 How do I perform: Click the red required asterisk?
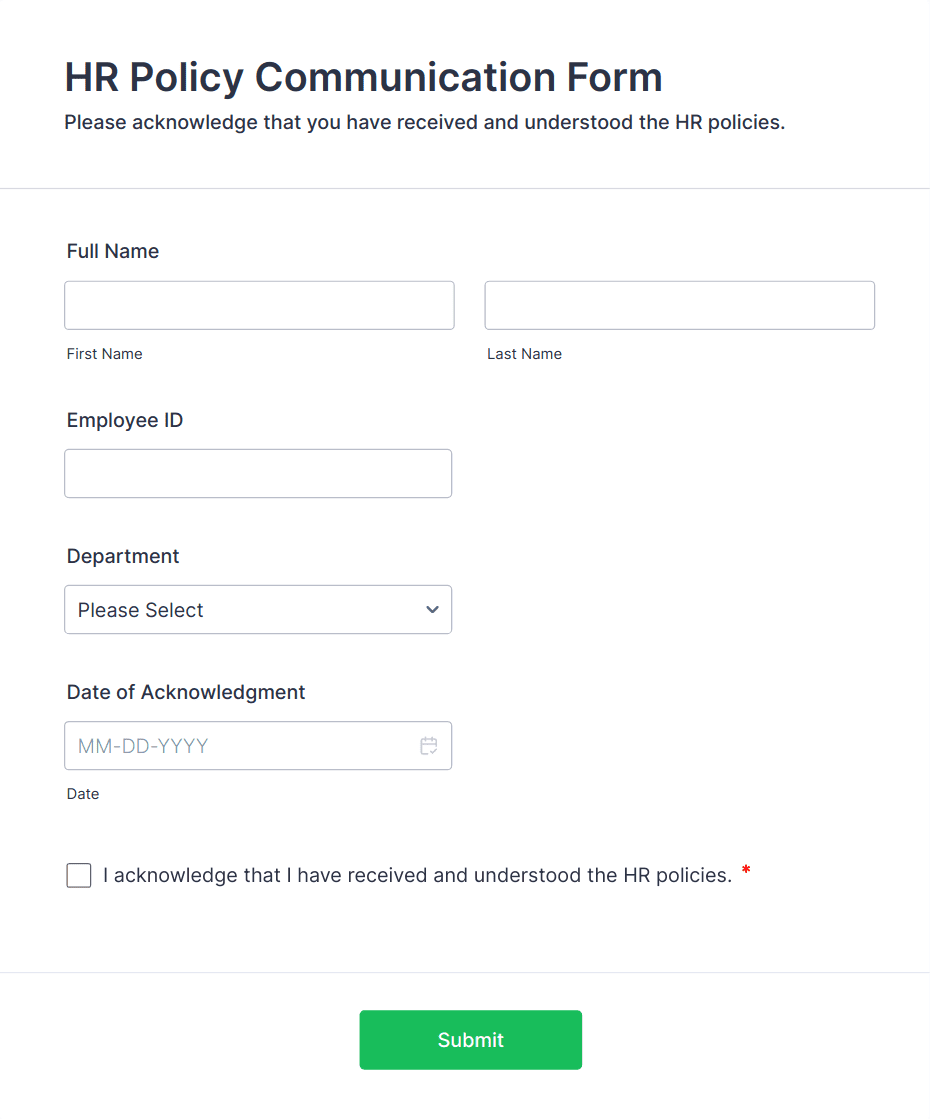[746, 872]
